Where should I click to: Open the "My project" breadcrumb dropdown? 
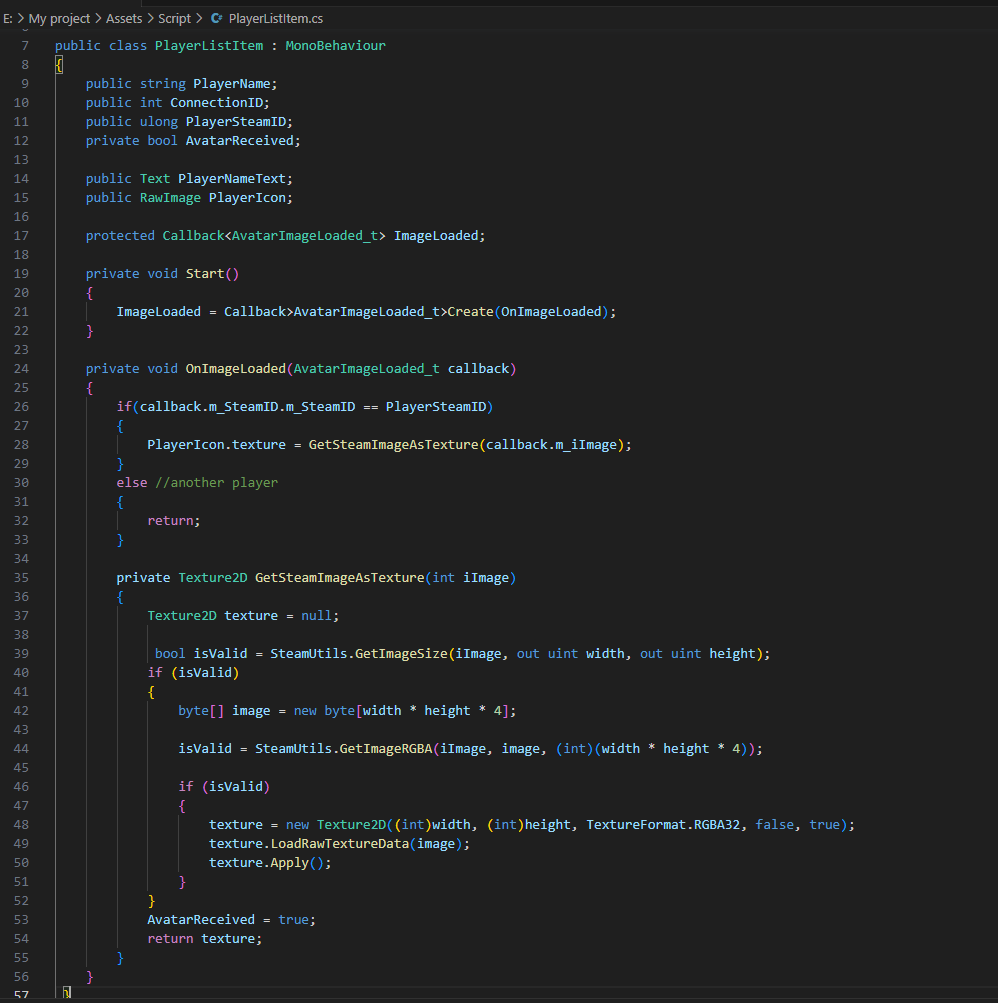(x=60, y=18)
